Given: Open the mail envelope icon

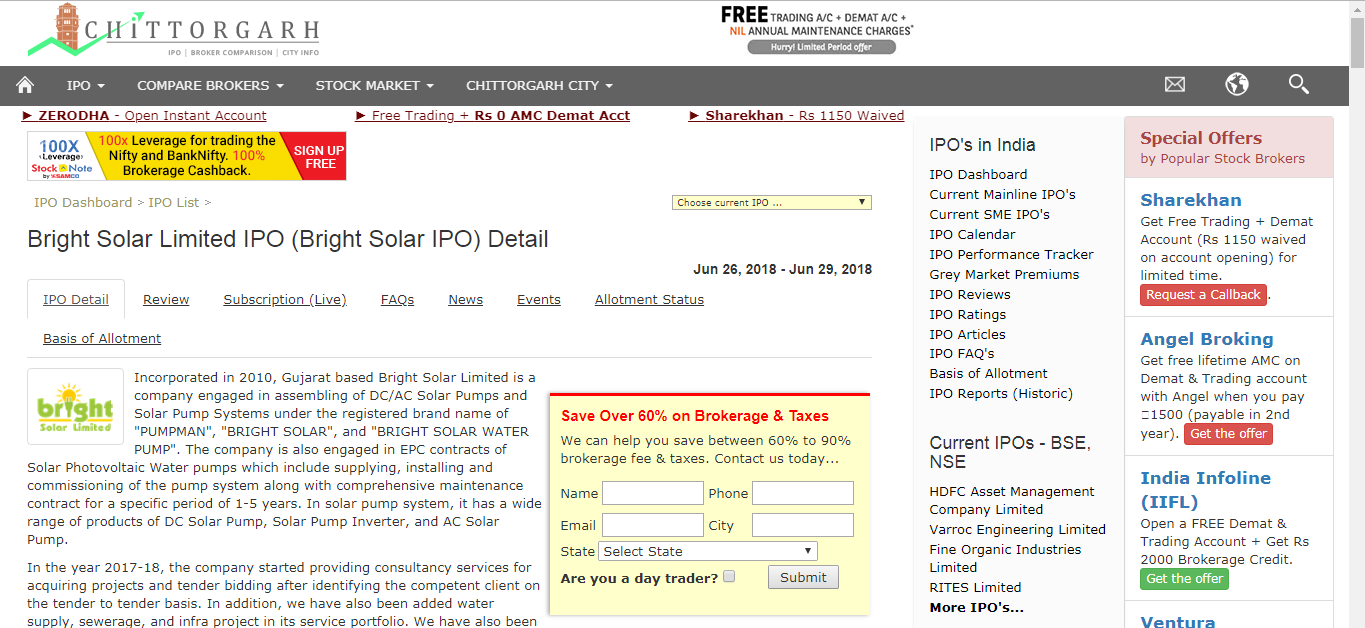Looking at the screenshot, I should (1175, 85).
